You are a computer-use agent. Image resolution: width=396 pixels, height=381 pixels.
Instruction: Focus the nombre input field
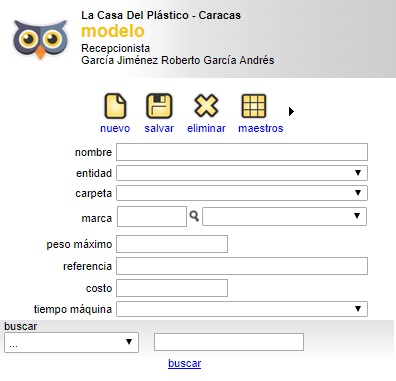[x=242, y=152]
